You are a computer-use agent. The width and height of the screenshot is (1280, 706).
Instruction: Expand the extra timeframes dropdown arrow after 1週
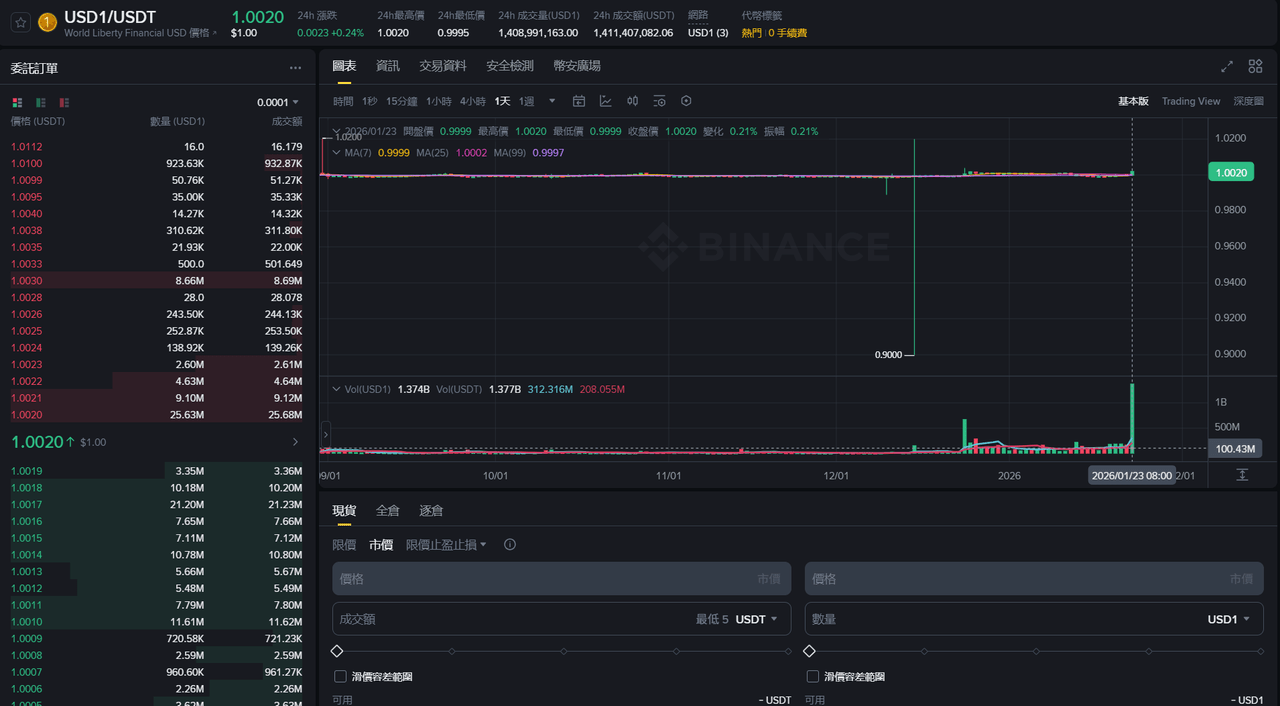(553, 101)
